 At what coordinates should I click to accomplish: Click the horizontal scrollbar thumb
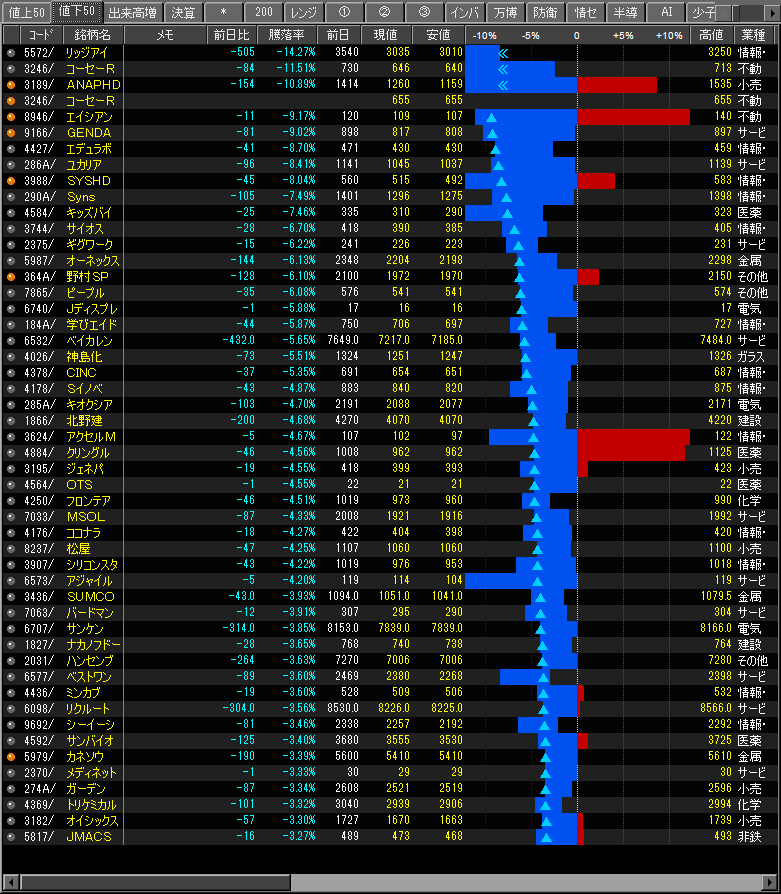[155, 882]
